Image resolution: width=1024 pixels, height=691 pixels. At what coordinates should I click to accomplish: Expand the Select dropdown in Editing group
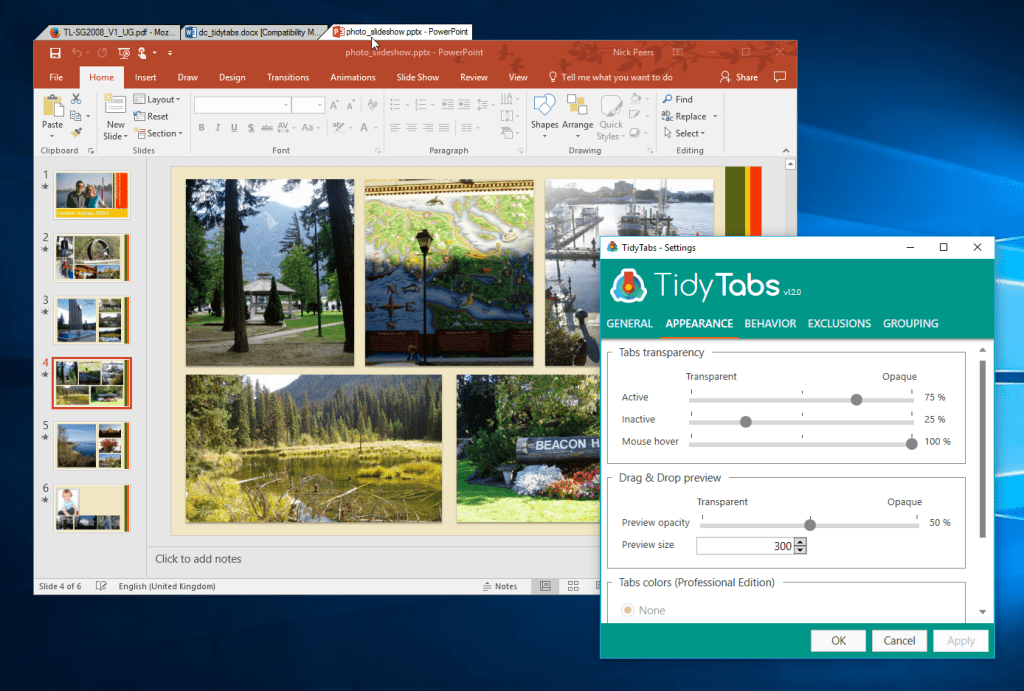coord(688,134)
